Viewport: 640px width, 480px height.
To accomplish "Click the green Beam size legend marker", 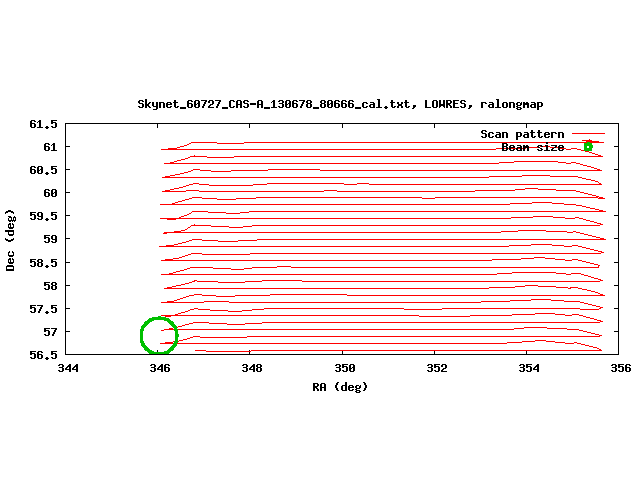I will pos(588,147).
